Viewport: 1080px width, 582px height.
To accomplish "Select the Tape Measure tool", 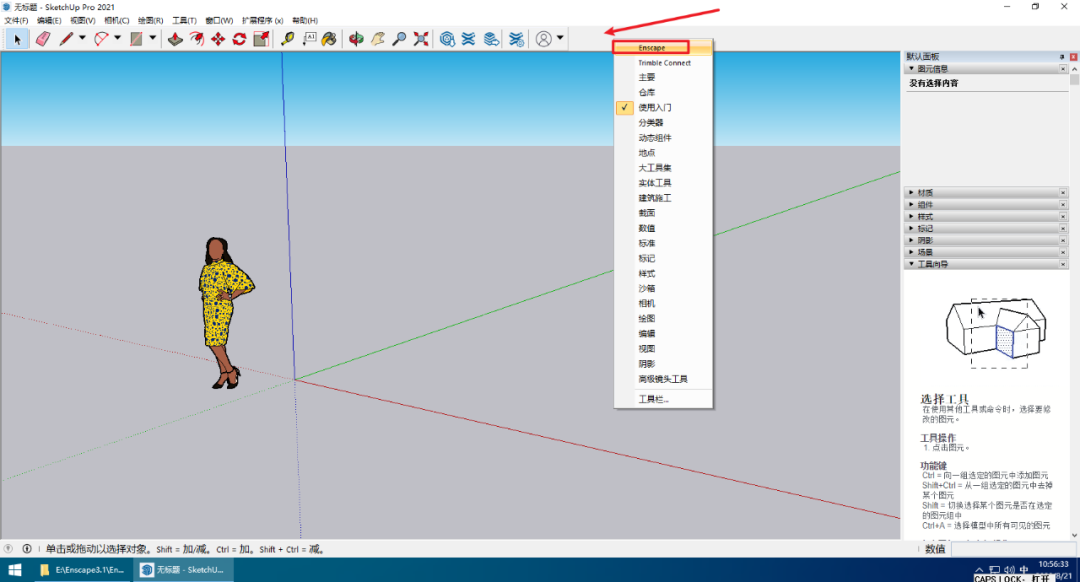I will [x=288, y=39].
